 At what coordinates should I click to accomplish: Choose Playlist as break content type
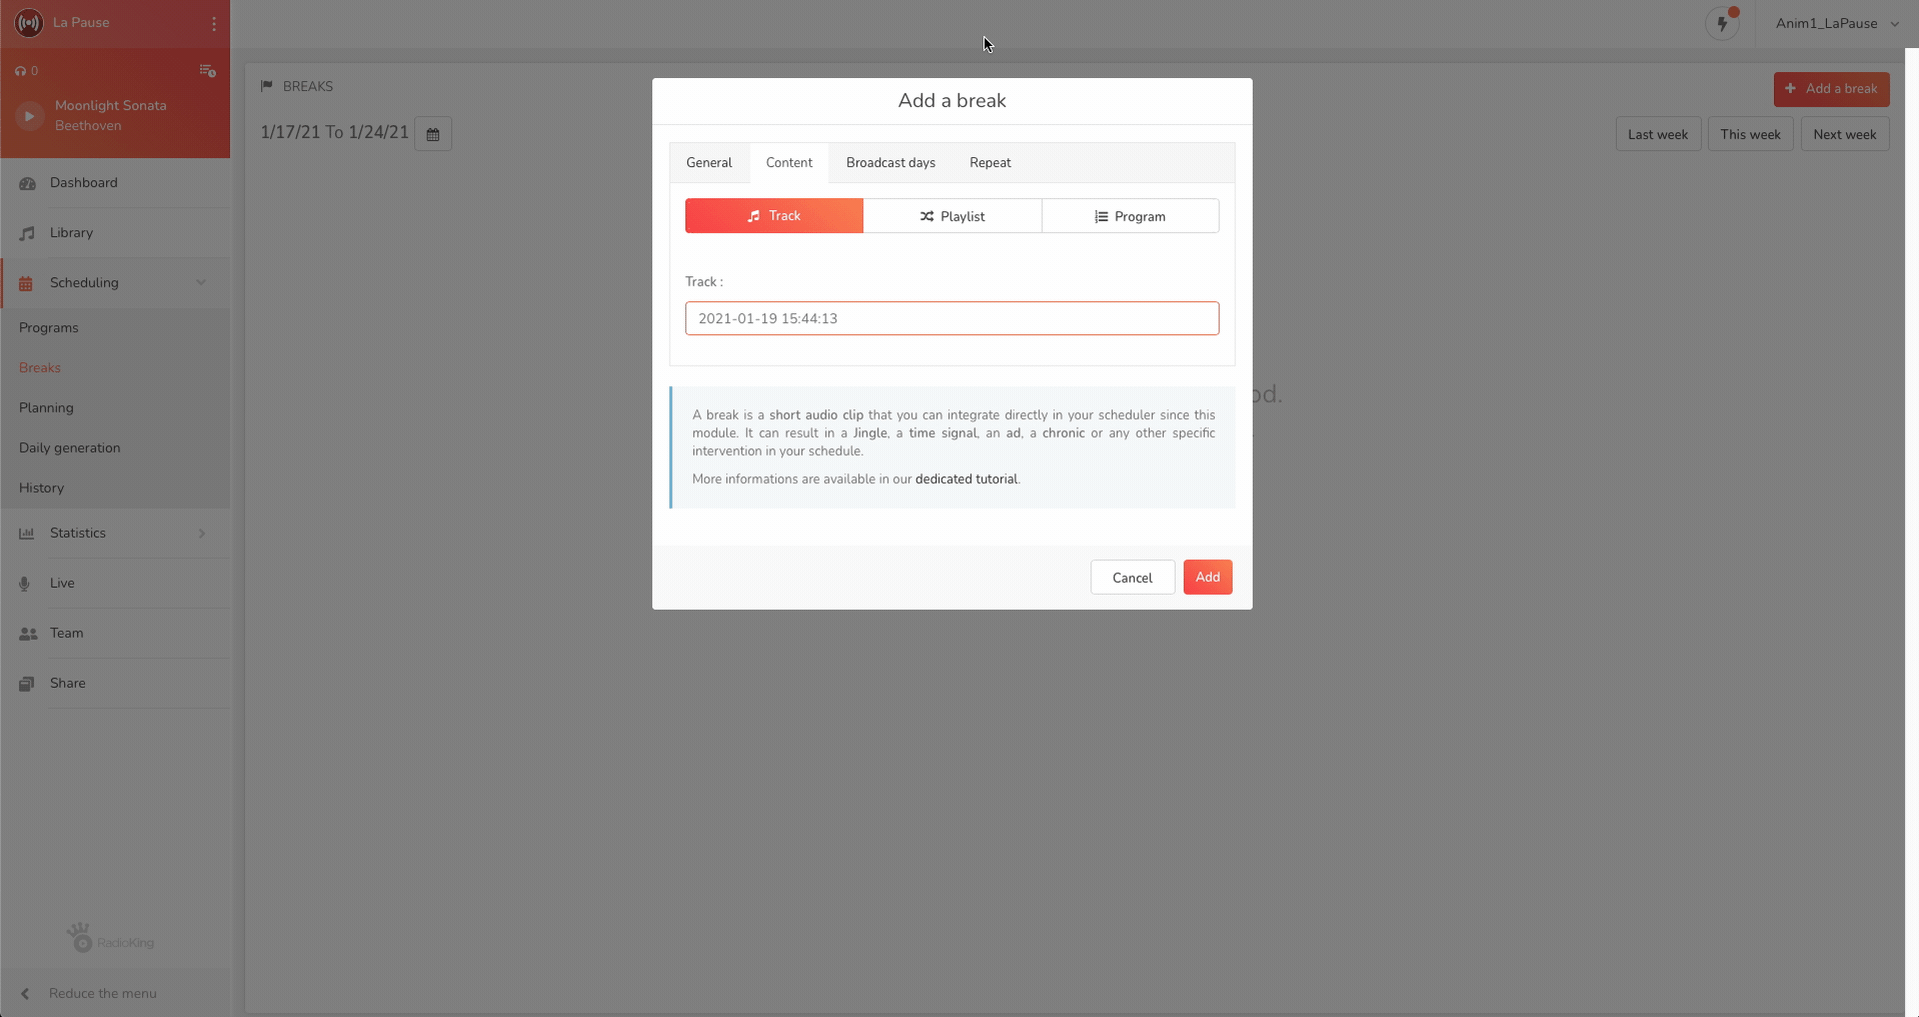952,216
